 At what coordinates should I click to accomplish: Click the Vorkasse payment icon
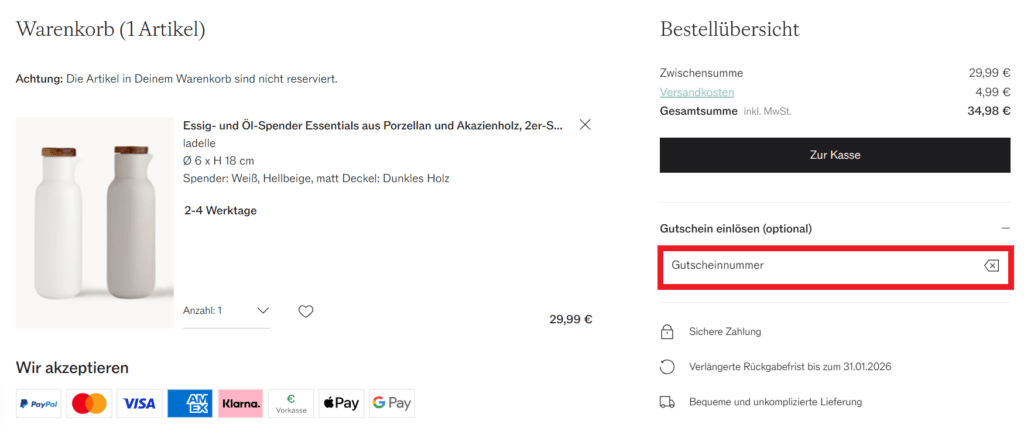point(290,403)
